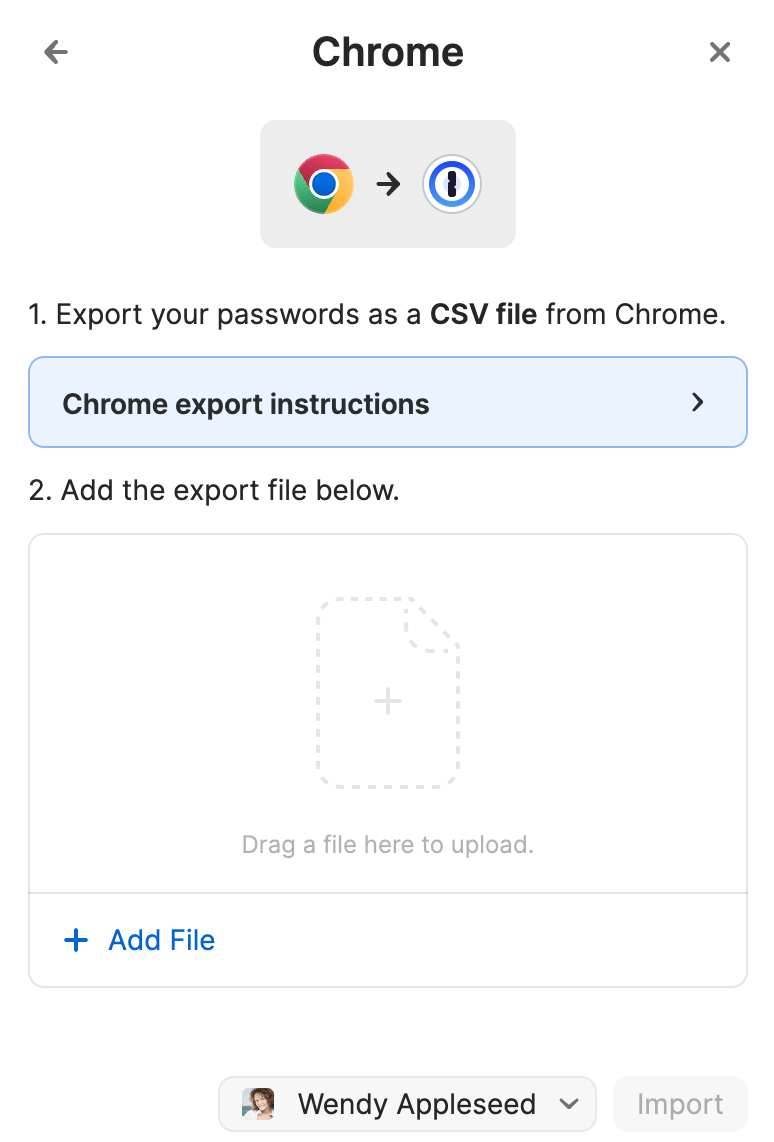Image resolution: width=774 pixels, height=1142 pixels.
Task: Click the 1Password logo icon
Action: pos(452,184)
